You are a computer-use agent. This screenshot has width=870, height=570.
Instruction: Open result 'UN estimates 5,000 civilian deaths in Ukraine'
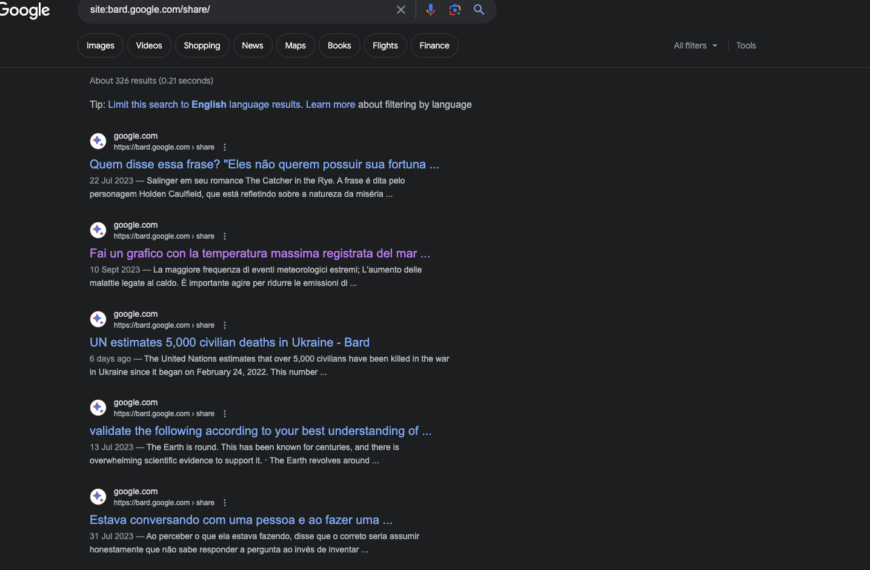(229, 342)
